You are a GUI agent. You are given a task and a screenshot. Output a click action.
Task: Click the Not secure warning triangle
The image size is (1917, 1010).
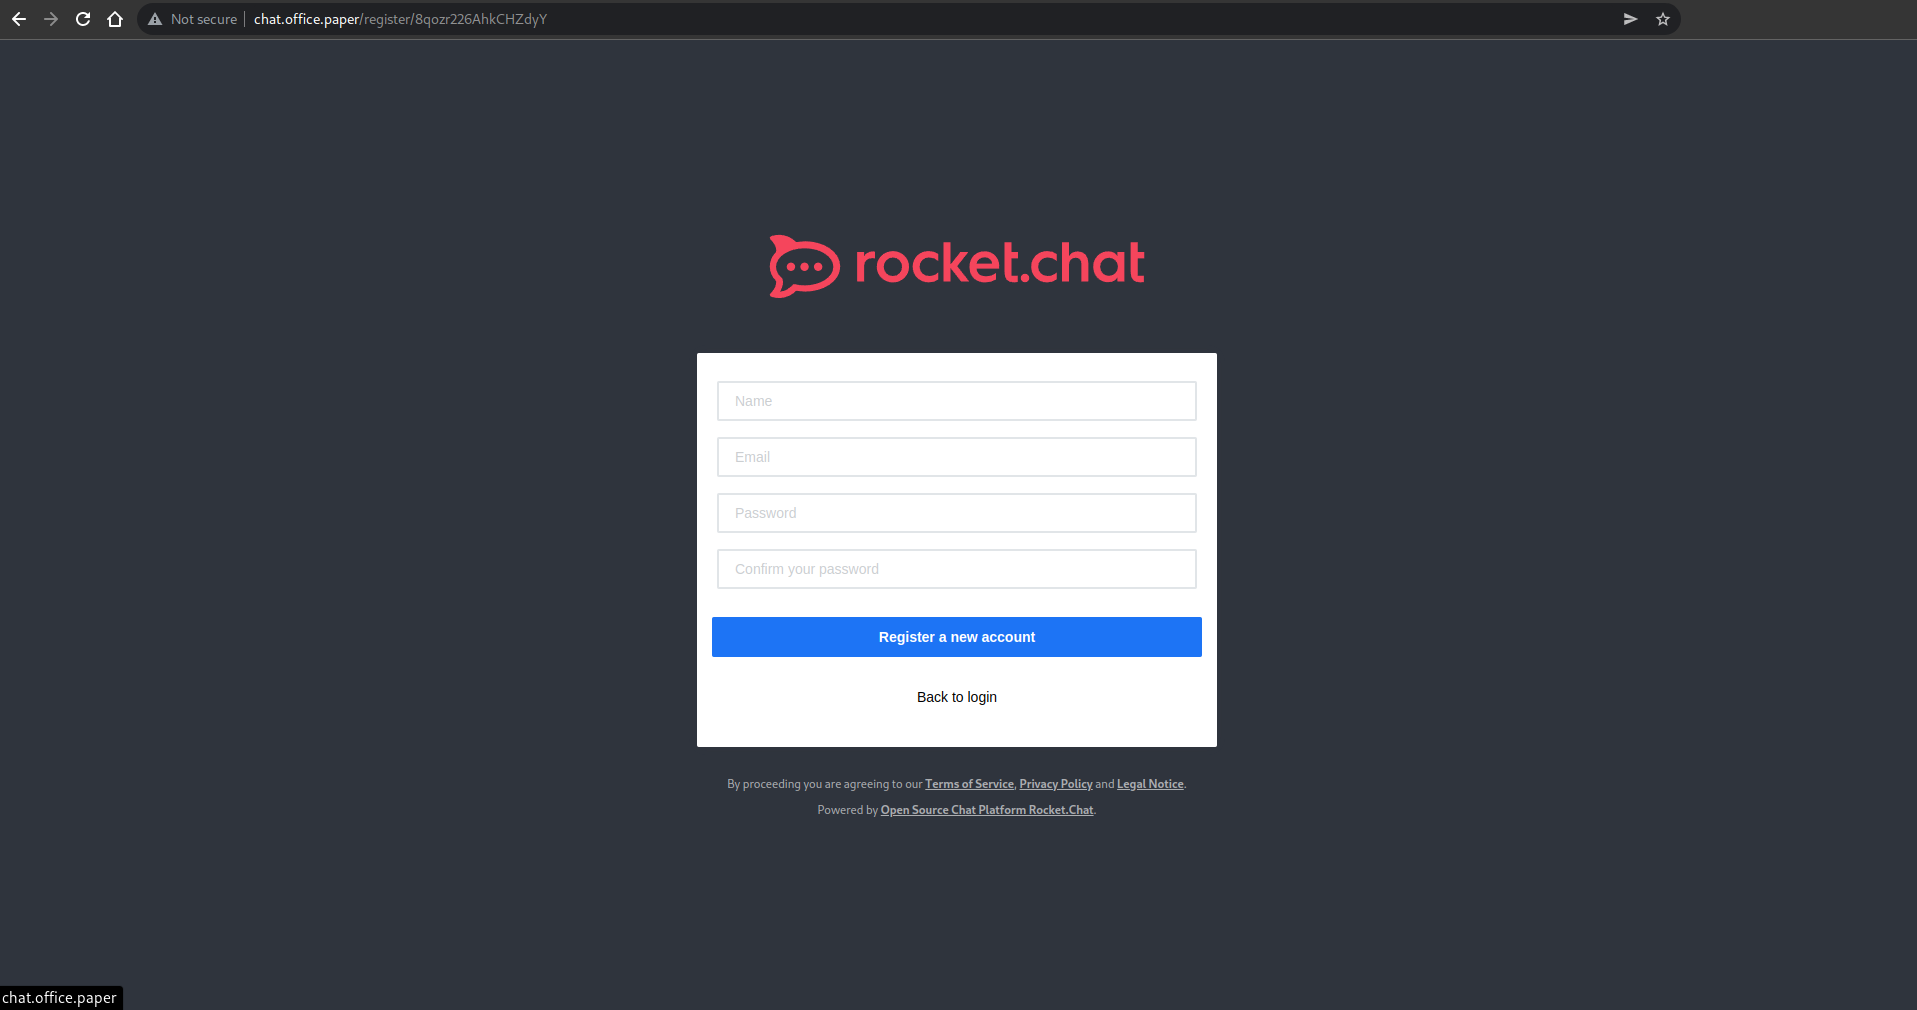pos(155,19)
